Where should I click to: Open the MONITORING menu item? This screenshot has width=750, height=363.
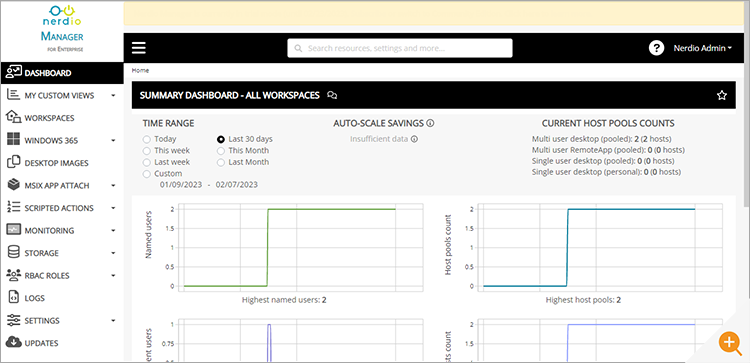(x=62, y=230)
